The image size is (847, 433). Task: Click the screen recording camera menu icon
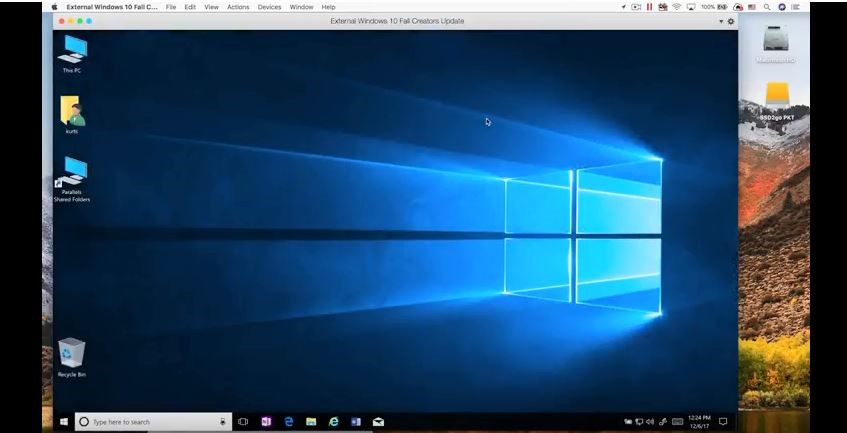[x=636, y=7]
